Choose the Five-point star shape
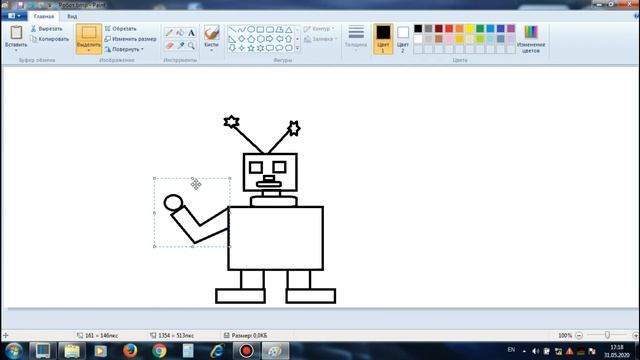Viewport: 640px width, 360px height. [251, 48]
